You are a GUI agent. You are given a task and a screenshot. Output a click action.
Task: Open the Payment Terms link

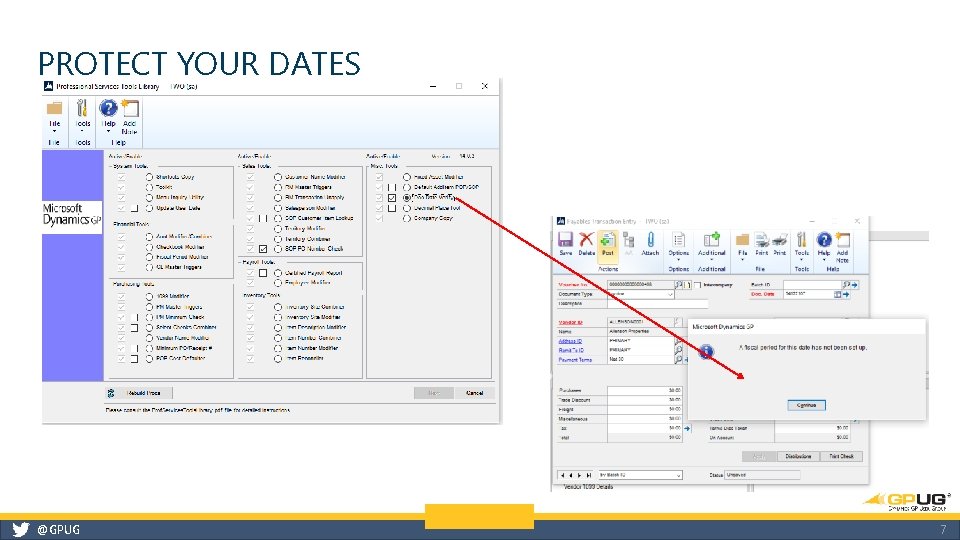(x=575, y=360)
